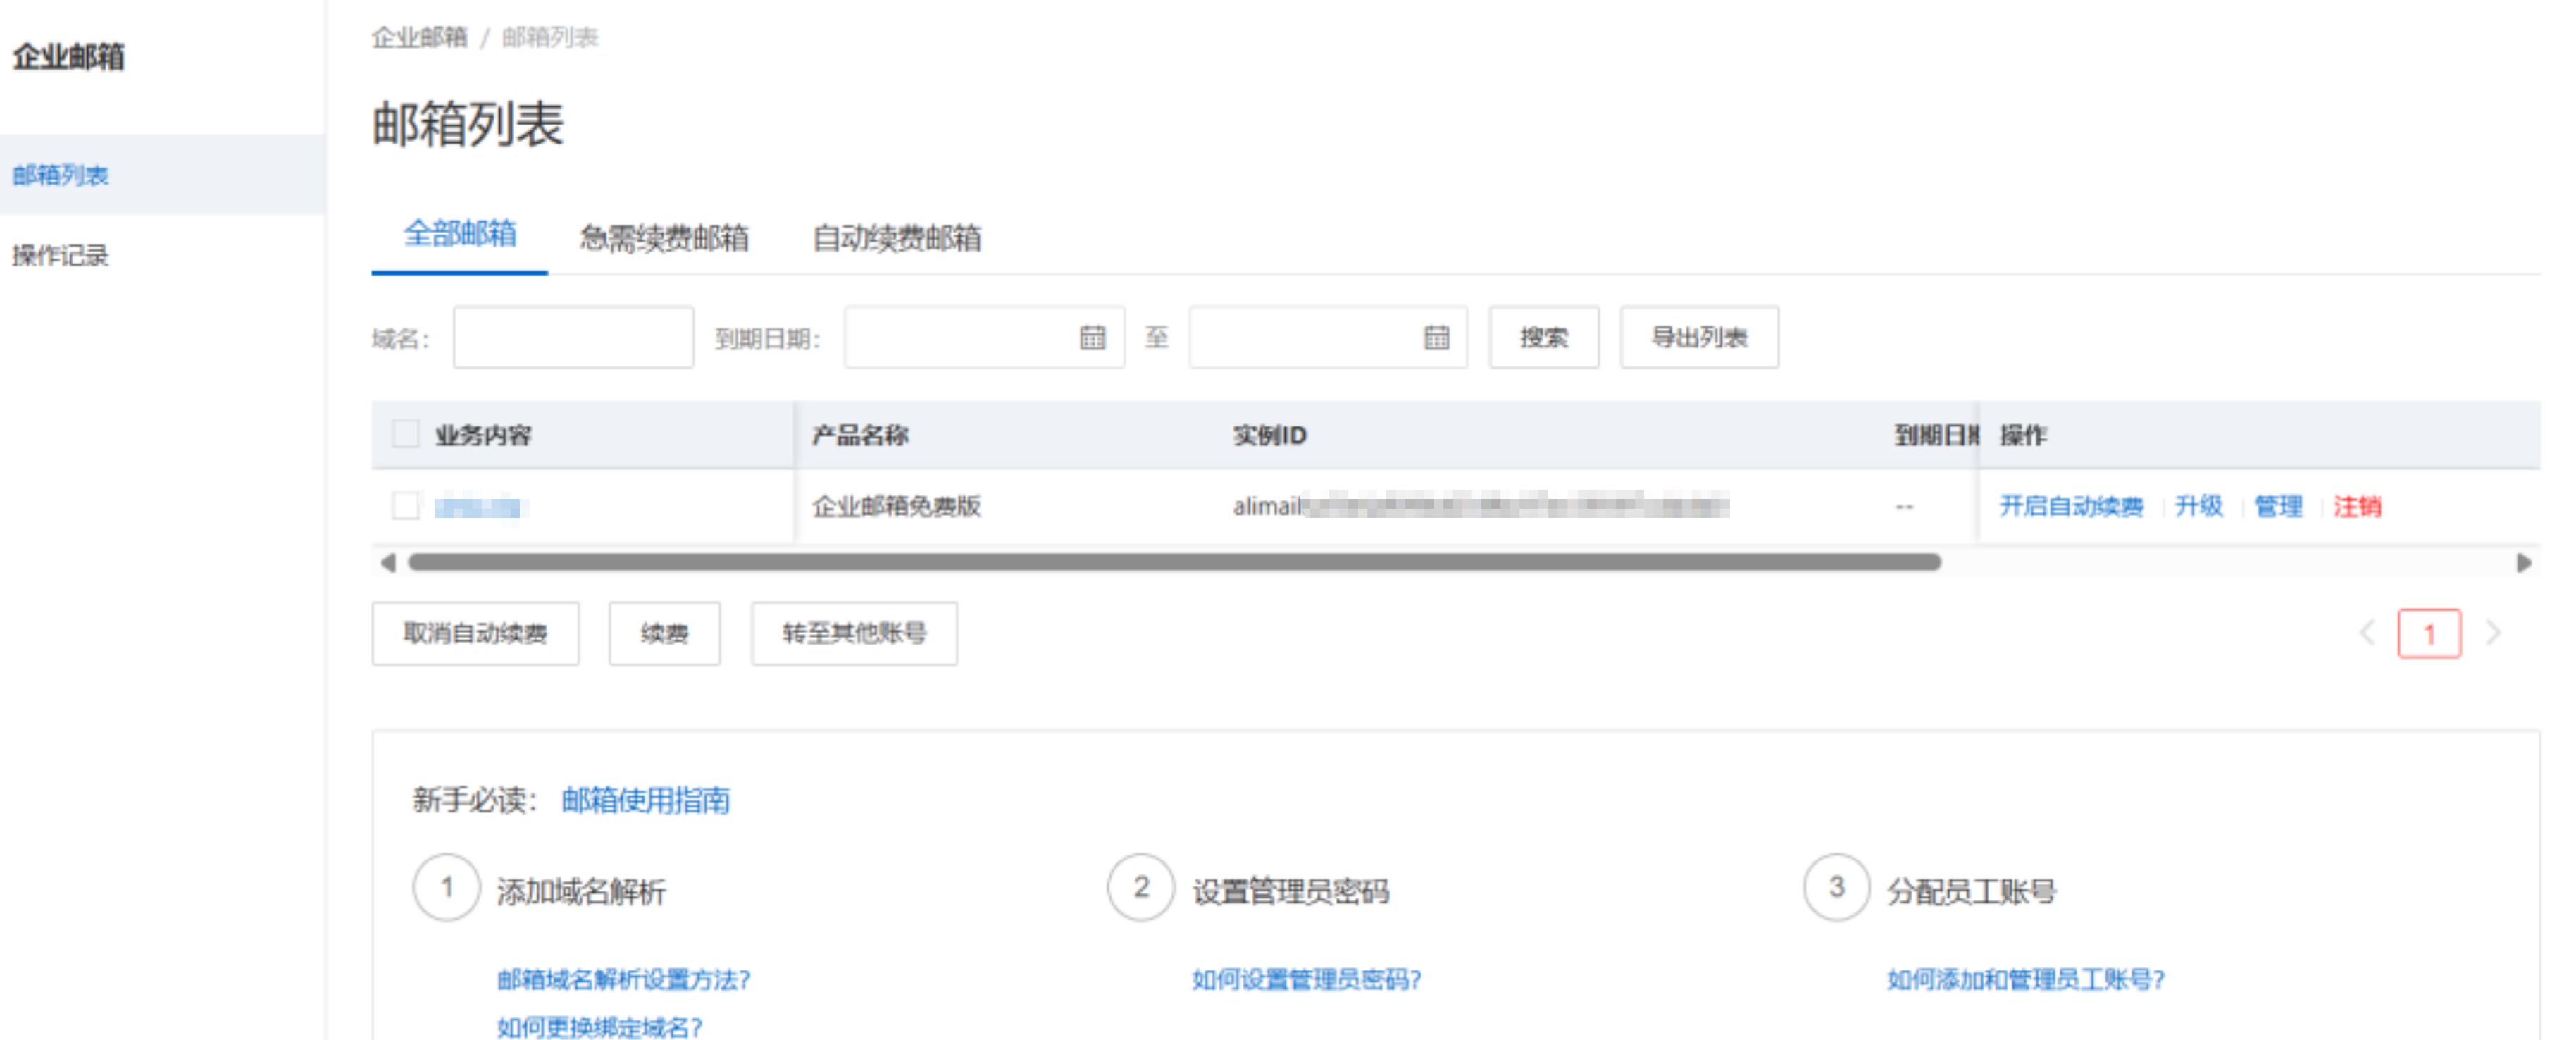This screenshot has width=2576, height=1040.
Task: Click the 导出列表 button
Action: tap(1699, 338)
